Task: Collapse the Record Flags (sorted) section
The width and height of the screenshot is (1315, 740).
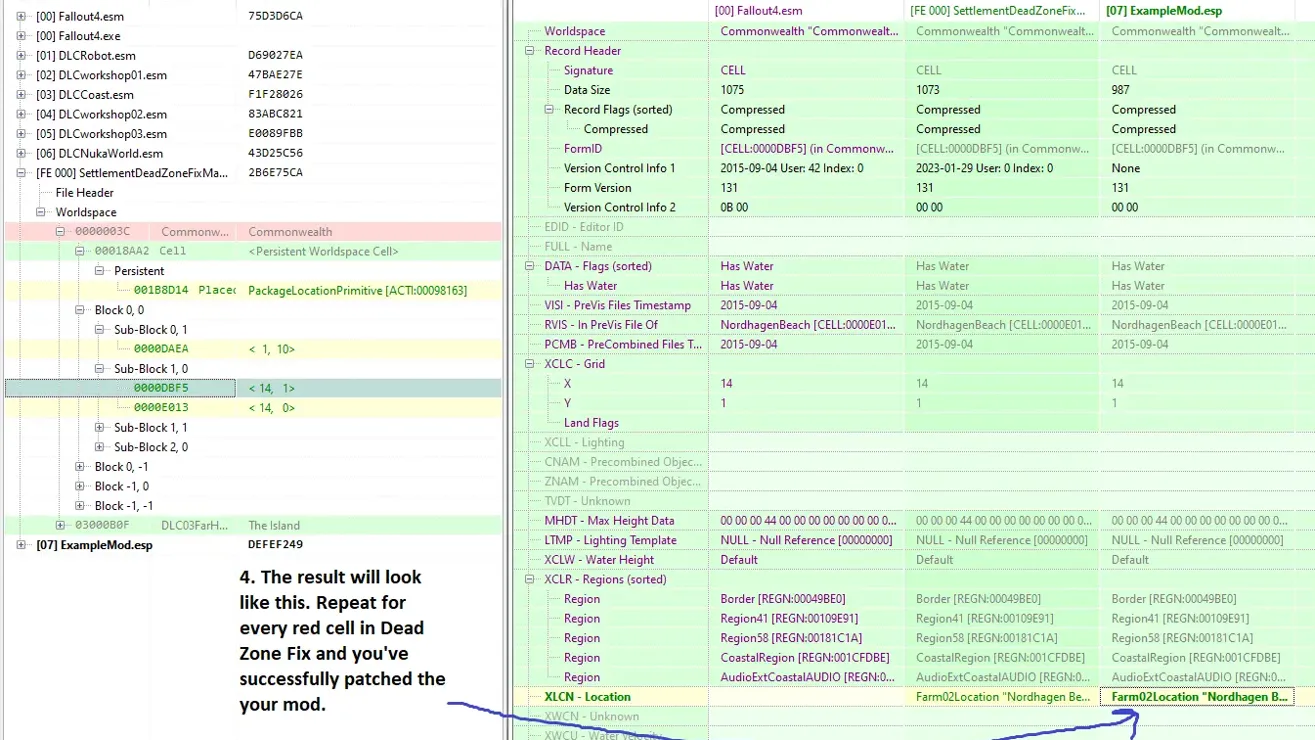Action: 549,110
